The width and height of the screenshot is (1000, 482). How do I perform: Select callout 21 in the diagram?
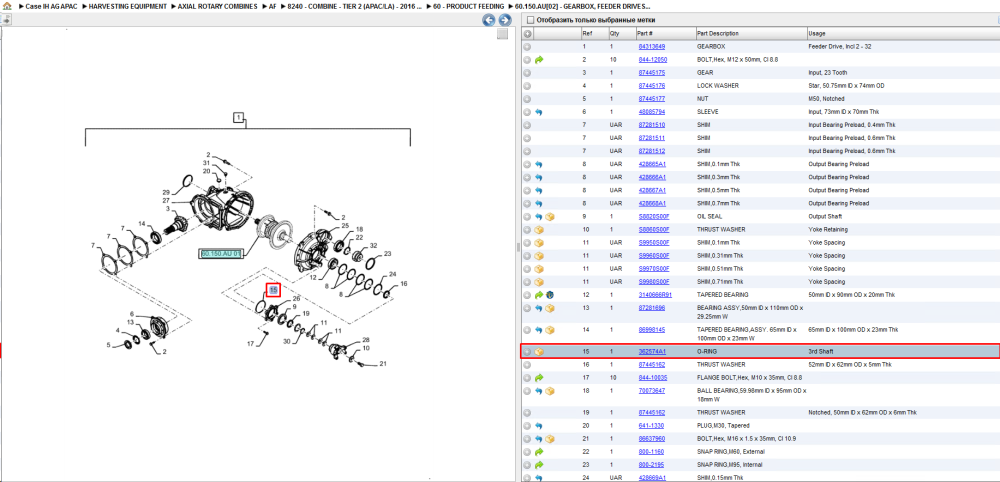383,364
